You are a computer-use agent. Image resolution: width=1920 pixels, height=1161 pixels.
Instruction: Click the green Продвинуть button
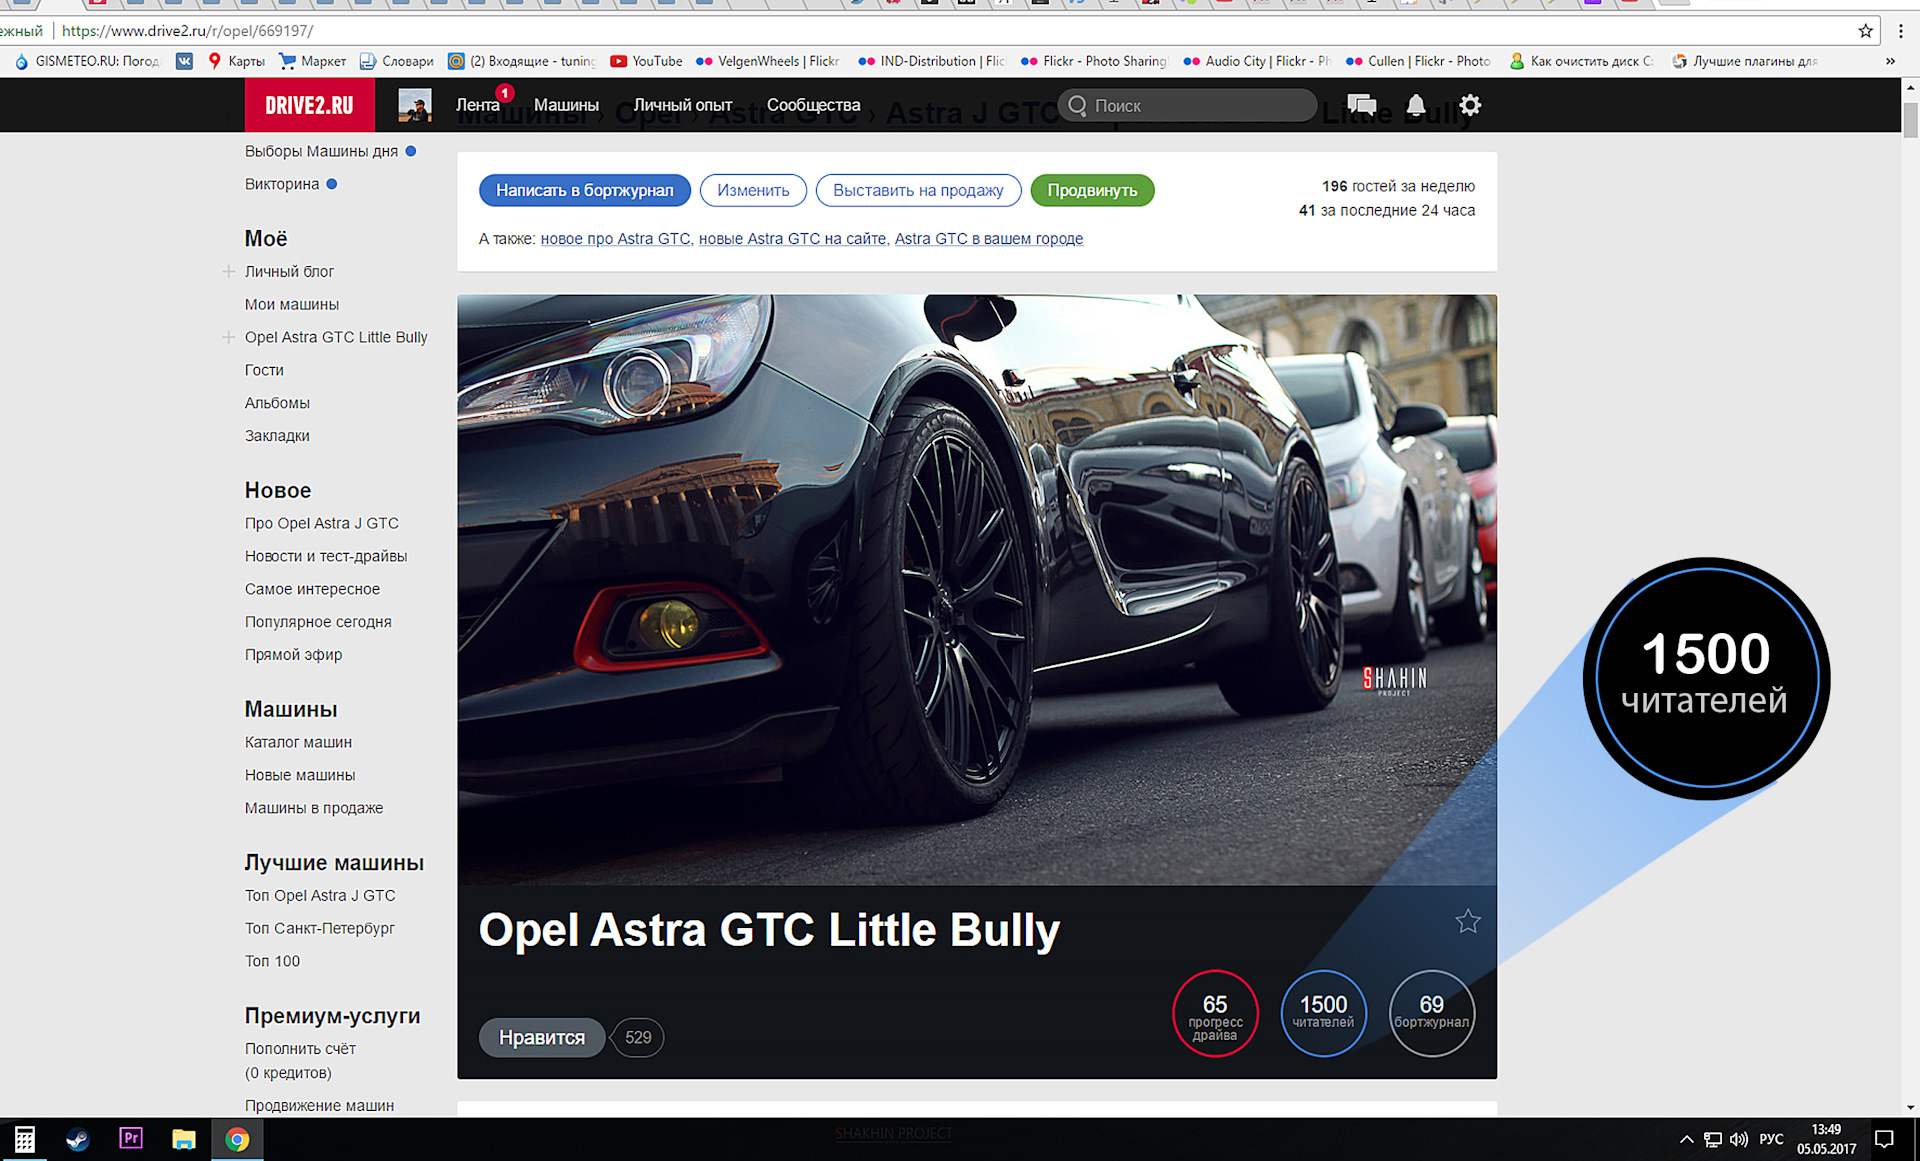[1092, 190]
